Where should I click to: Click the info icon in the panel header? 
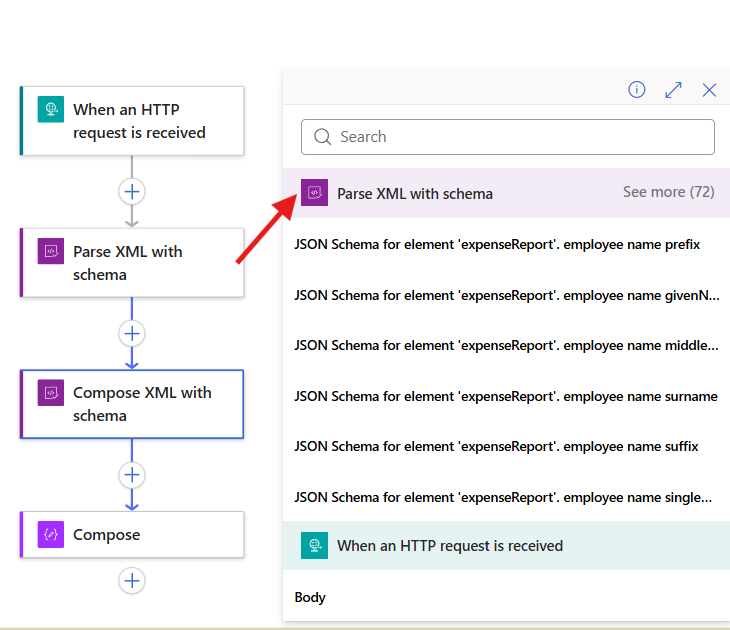pyautogui.click(x=637, y=90)
